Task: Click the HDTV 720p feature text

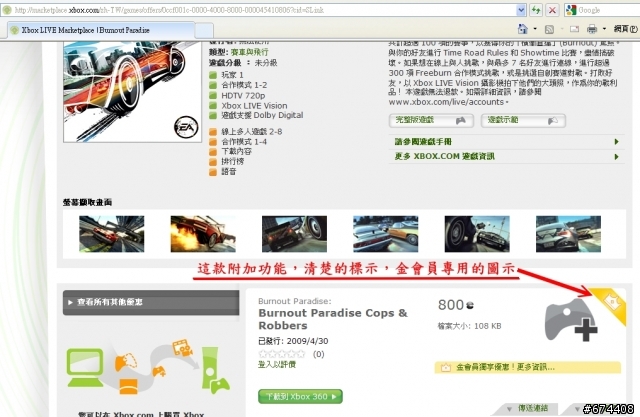Action: 243,95
